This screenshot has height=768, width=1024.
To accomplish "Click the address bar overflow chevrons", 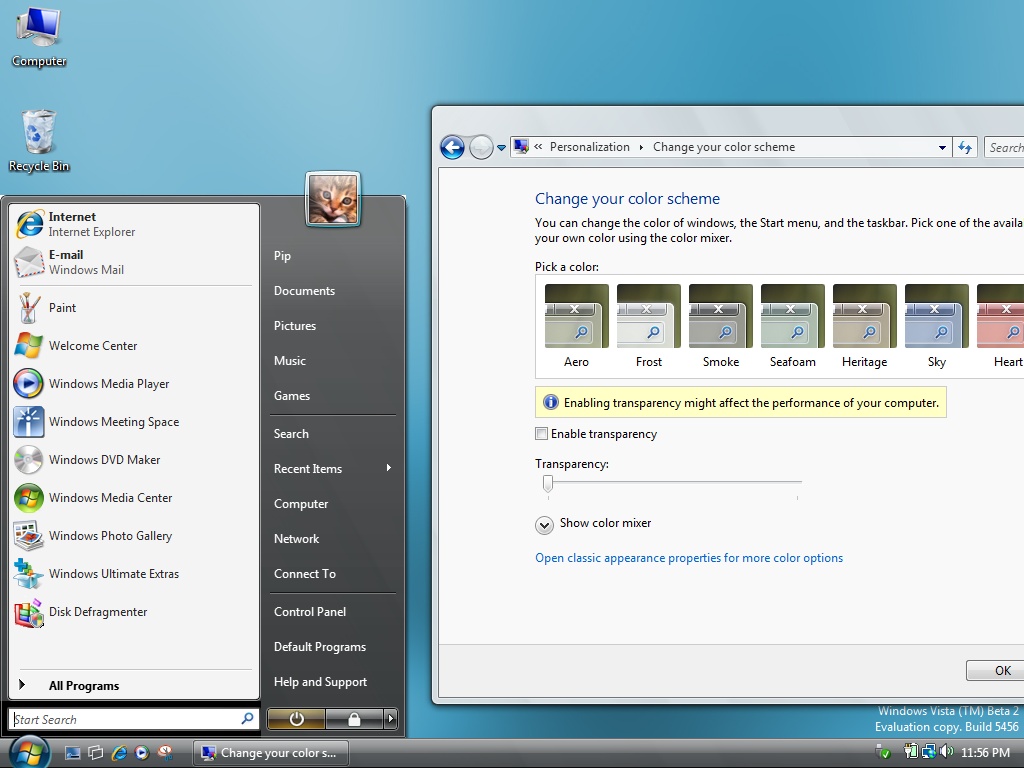I will click(538, 146).
